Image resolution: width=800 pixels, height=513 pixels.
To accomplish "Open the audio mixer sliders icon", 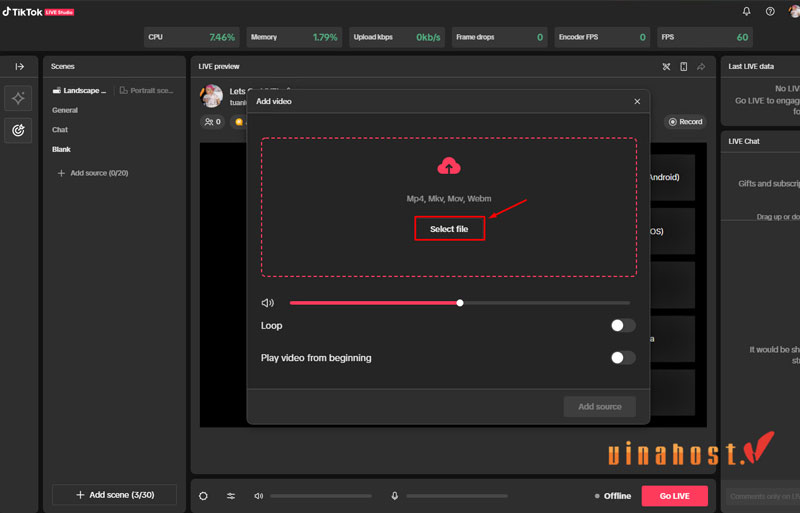I will tap(231, 496).
